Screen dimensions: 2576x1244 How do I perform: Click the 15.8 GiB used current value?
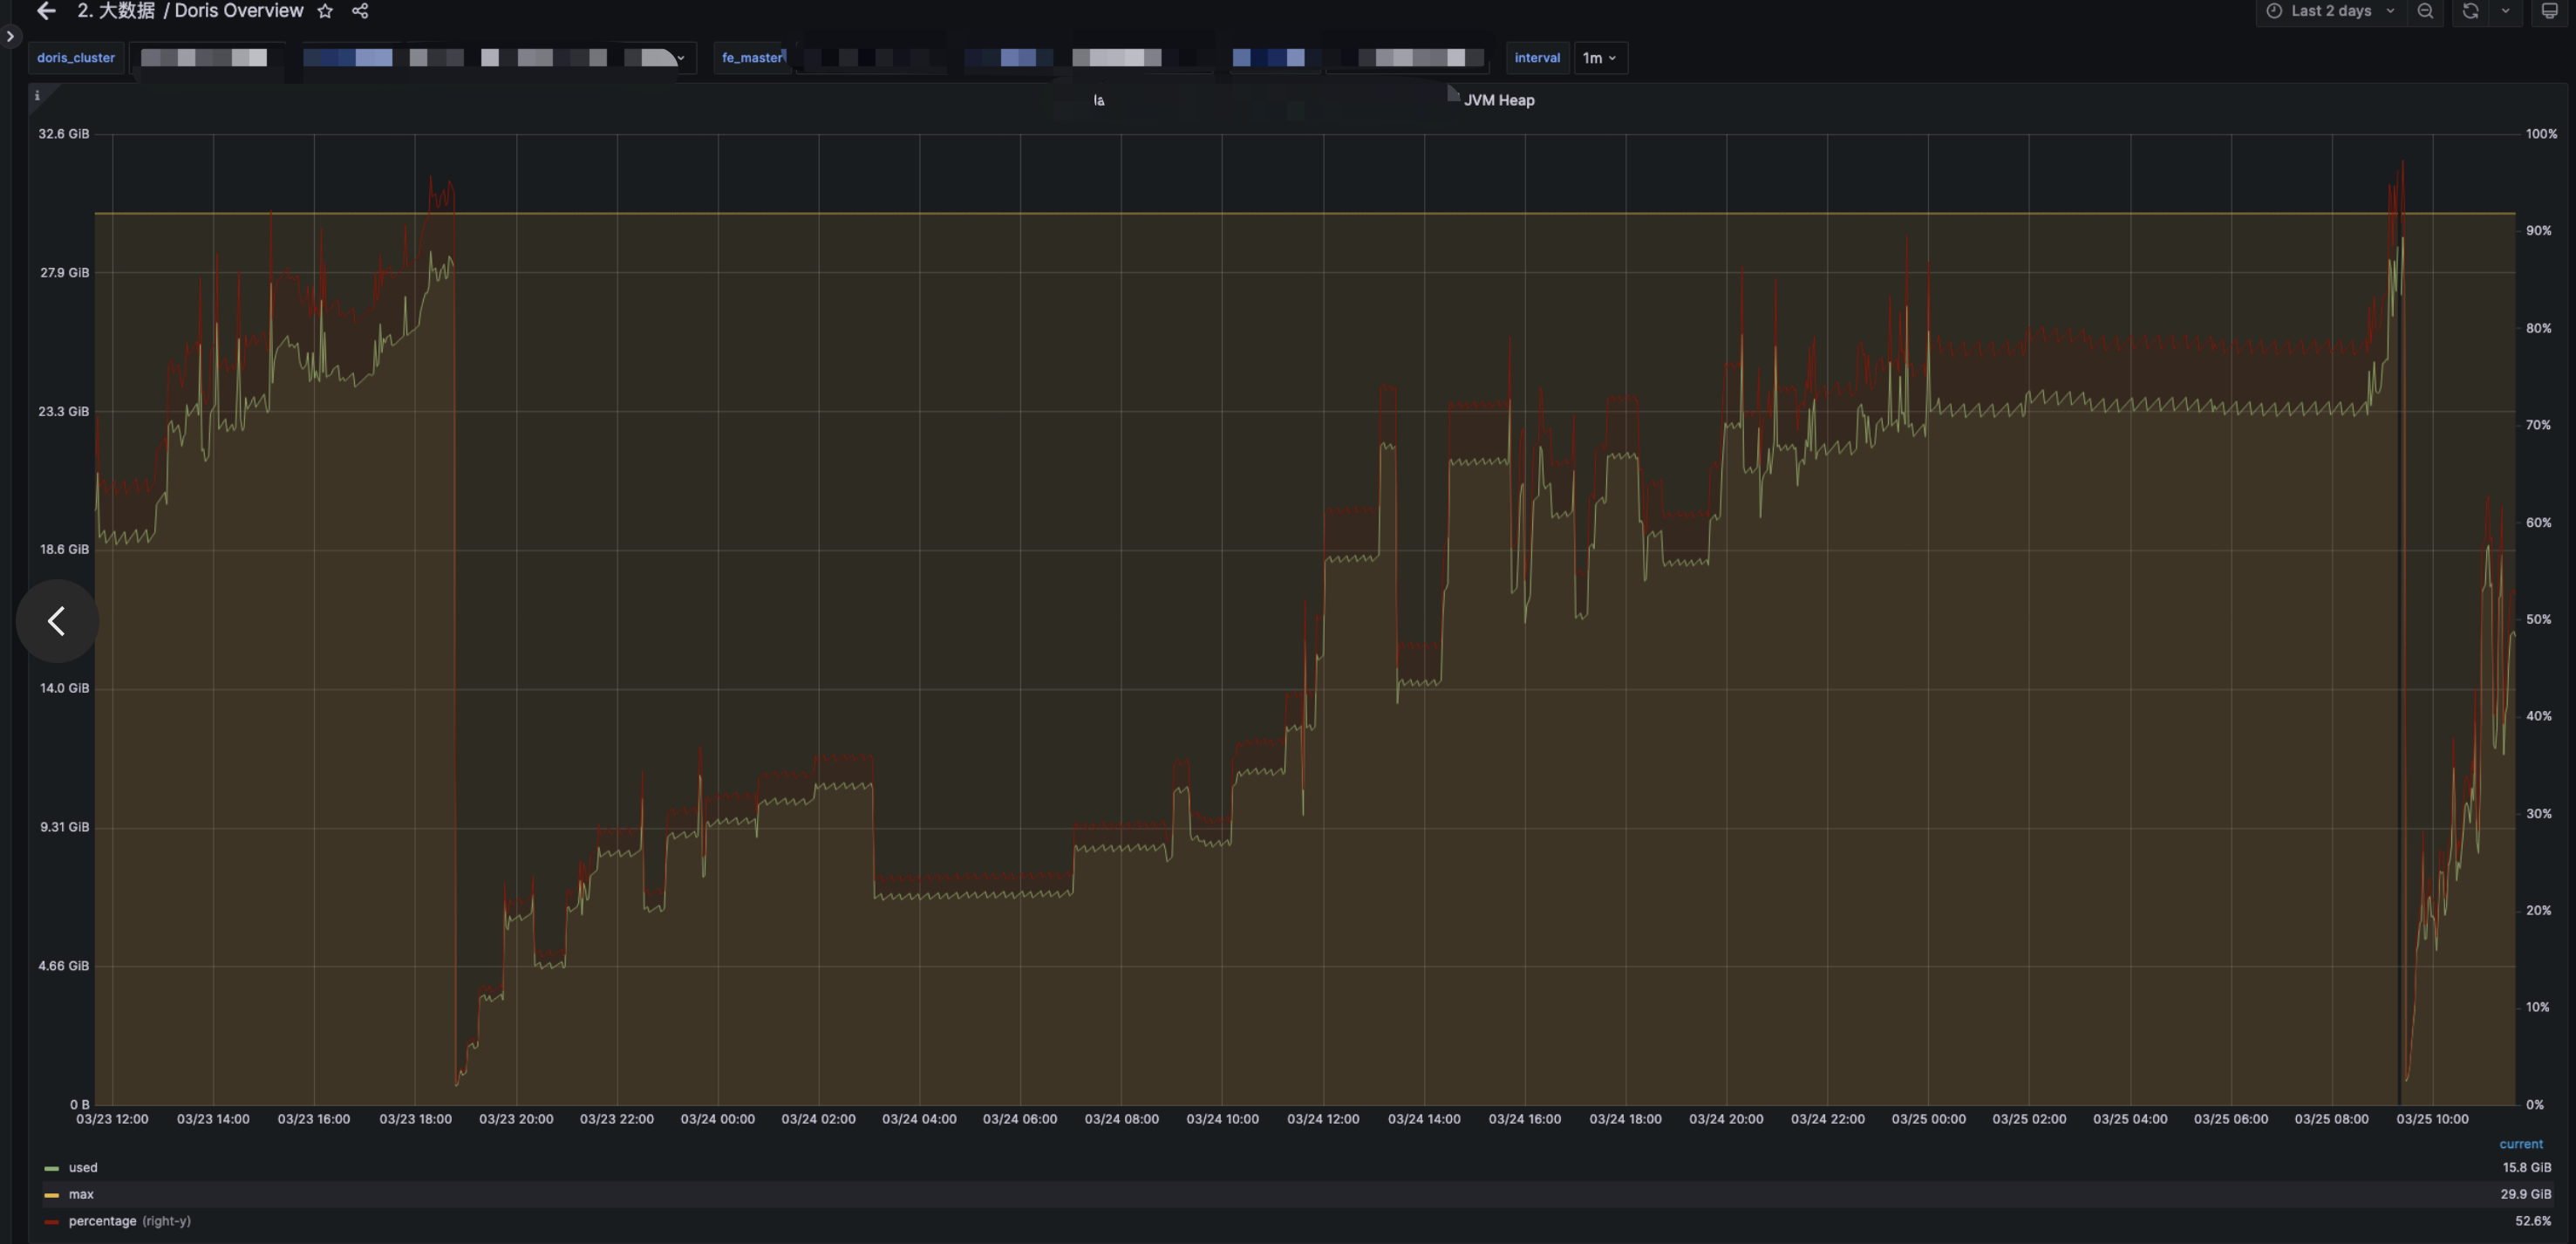tap(2526, 1168)
